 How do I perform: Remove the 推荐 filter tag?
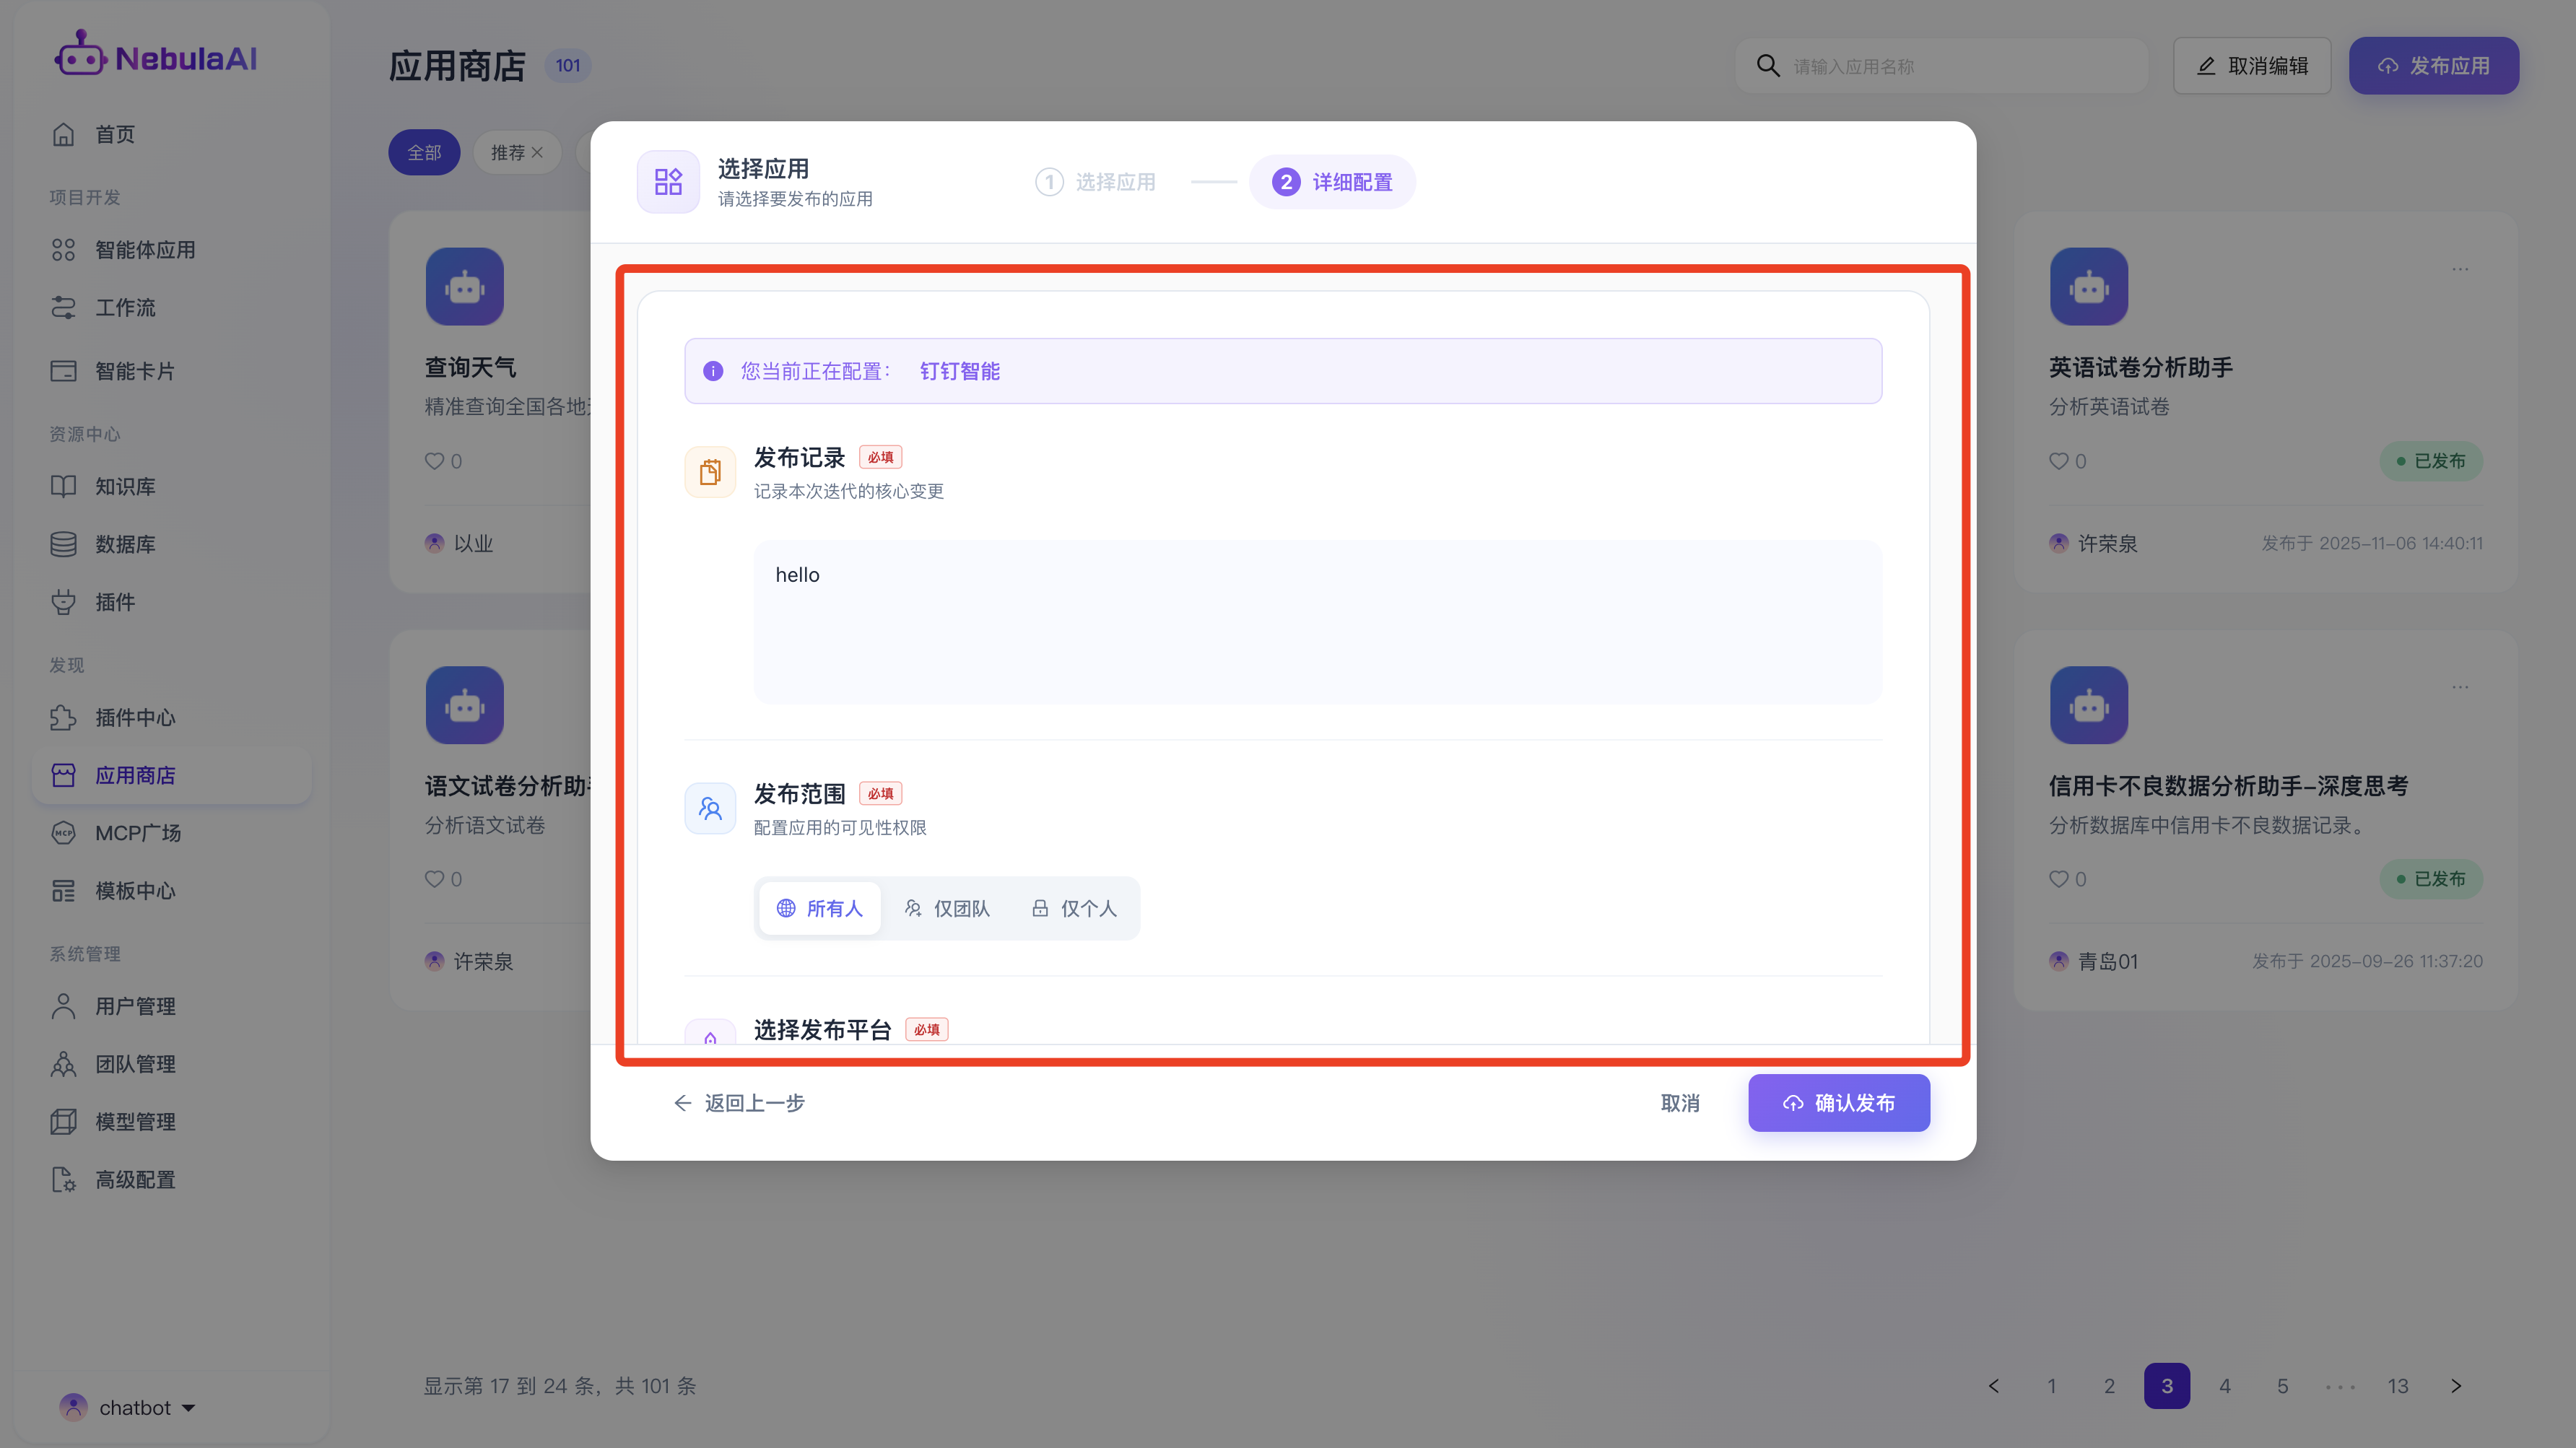[537, 152]
